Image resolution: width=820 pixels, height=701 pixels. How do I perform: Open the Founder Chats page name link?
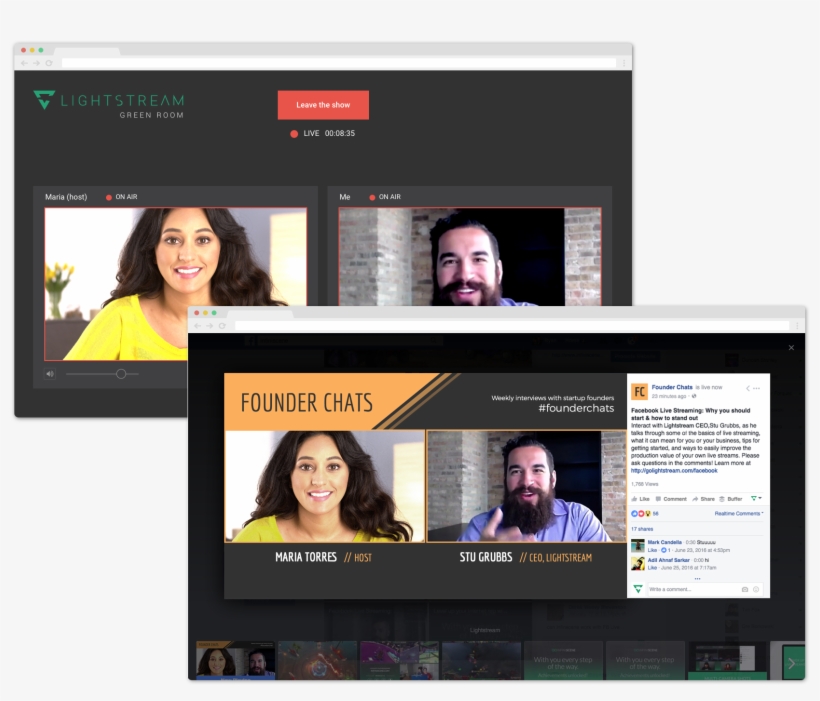[672, 387]
